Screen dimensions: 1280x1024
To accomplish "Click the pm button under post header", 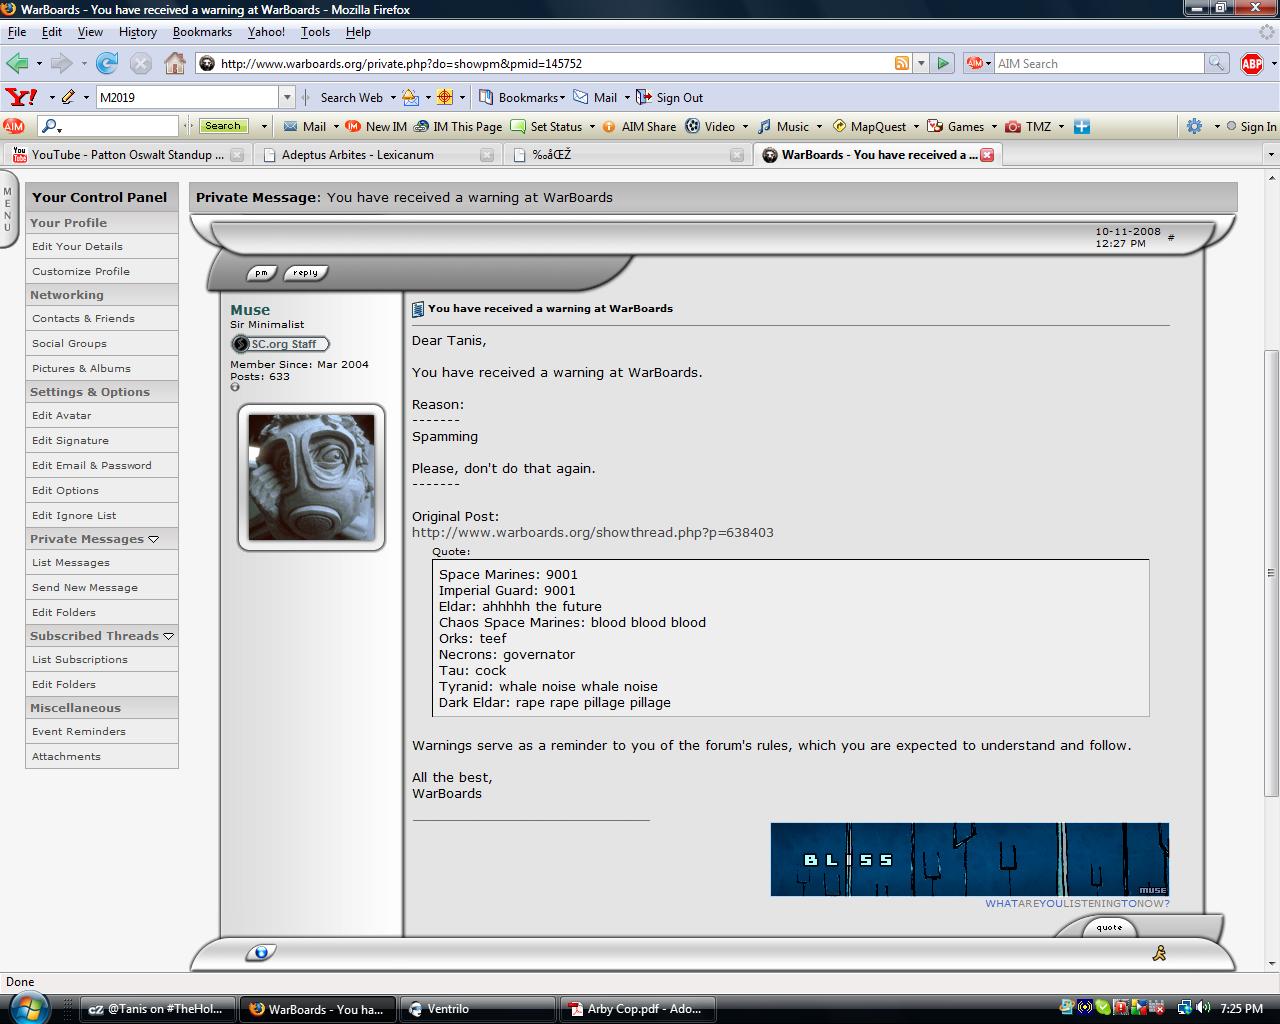I will (261, 272).
